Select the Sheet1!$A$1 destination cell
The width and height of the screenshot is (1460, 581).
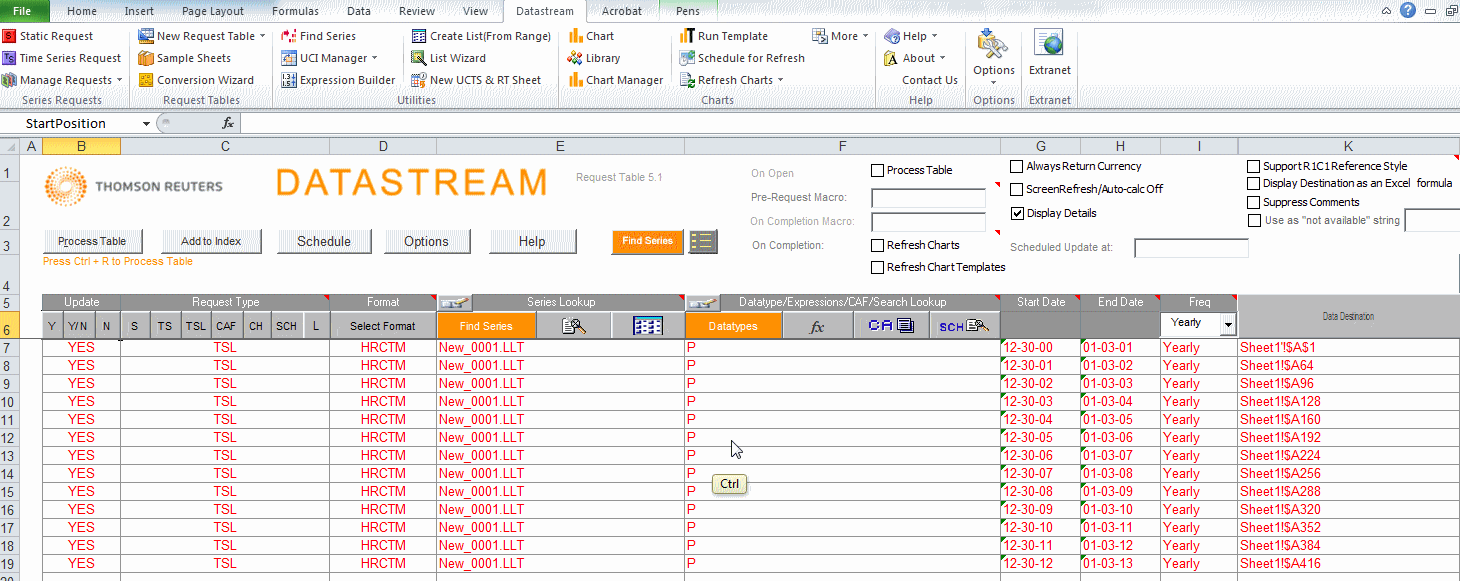click(x=1348, y=348)
